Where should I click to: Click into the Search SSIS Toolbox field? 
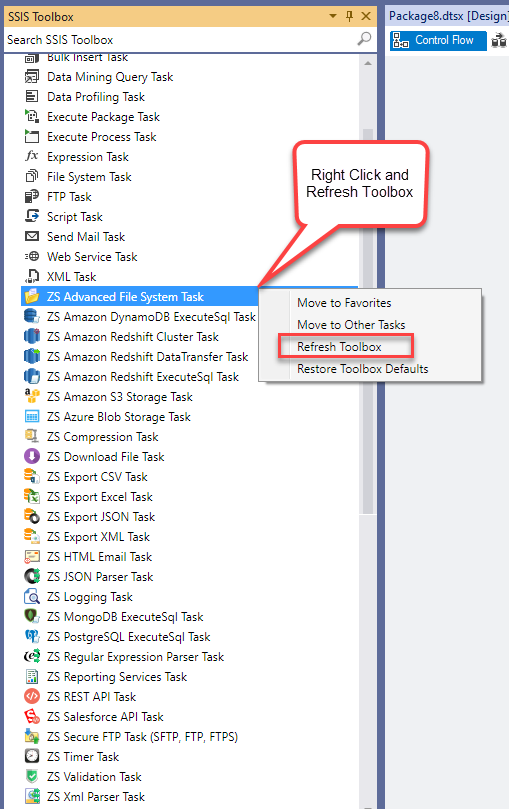(x=180, y=40)
